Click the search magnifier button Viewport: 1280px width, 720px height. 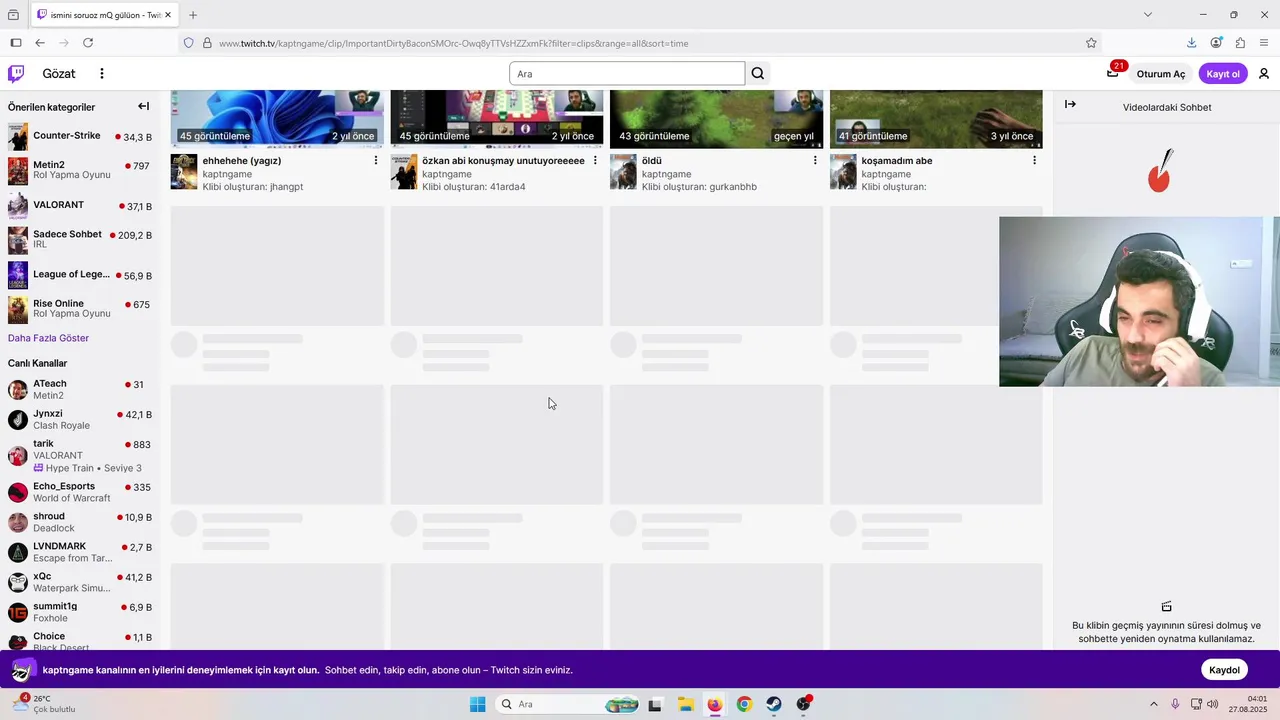click(758, 73)
